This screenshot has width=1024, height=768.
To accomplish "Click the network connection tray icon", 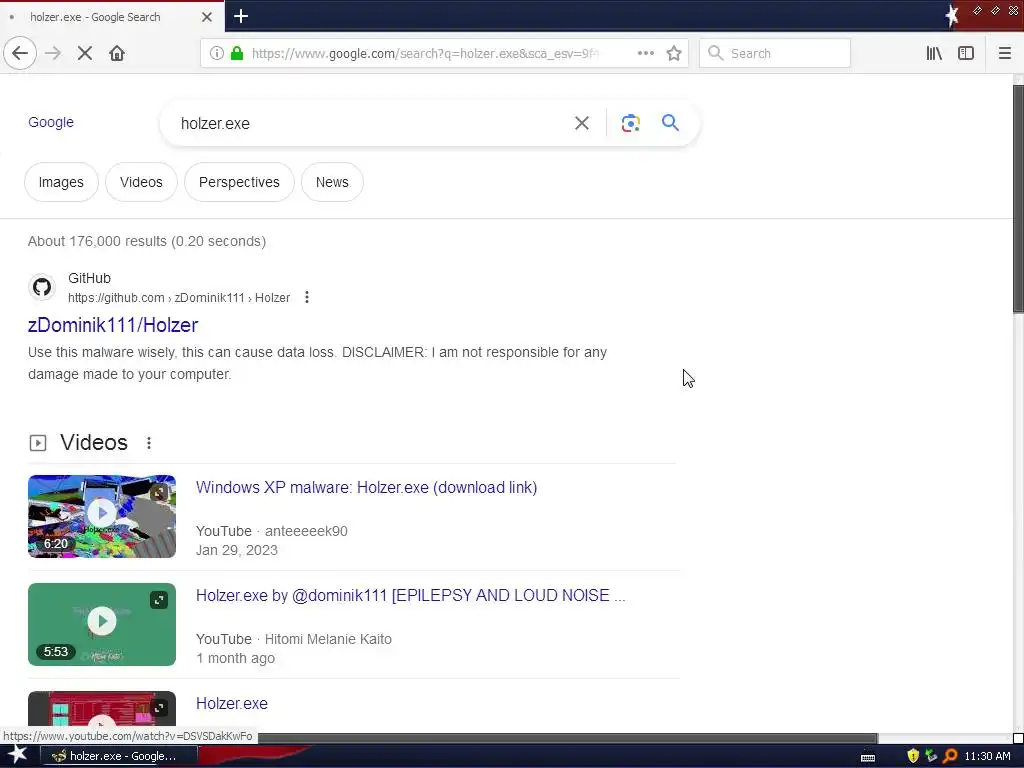I will (931, 756).
